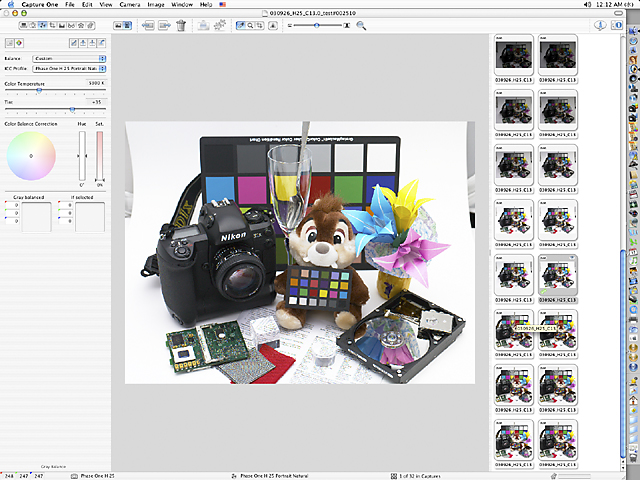Open the batch process gears icon
Viewport: 640px width, 480px height.
tap(220, 25)
